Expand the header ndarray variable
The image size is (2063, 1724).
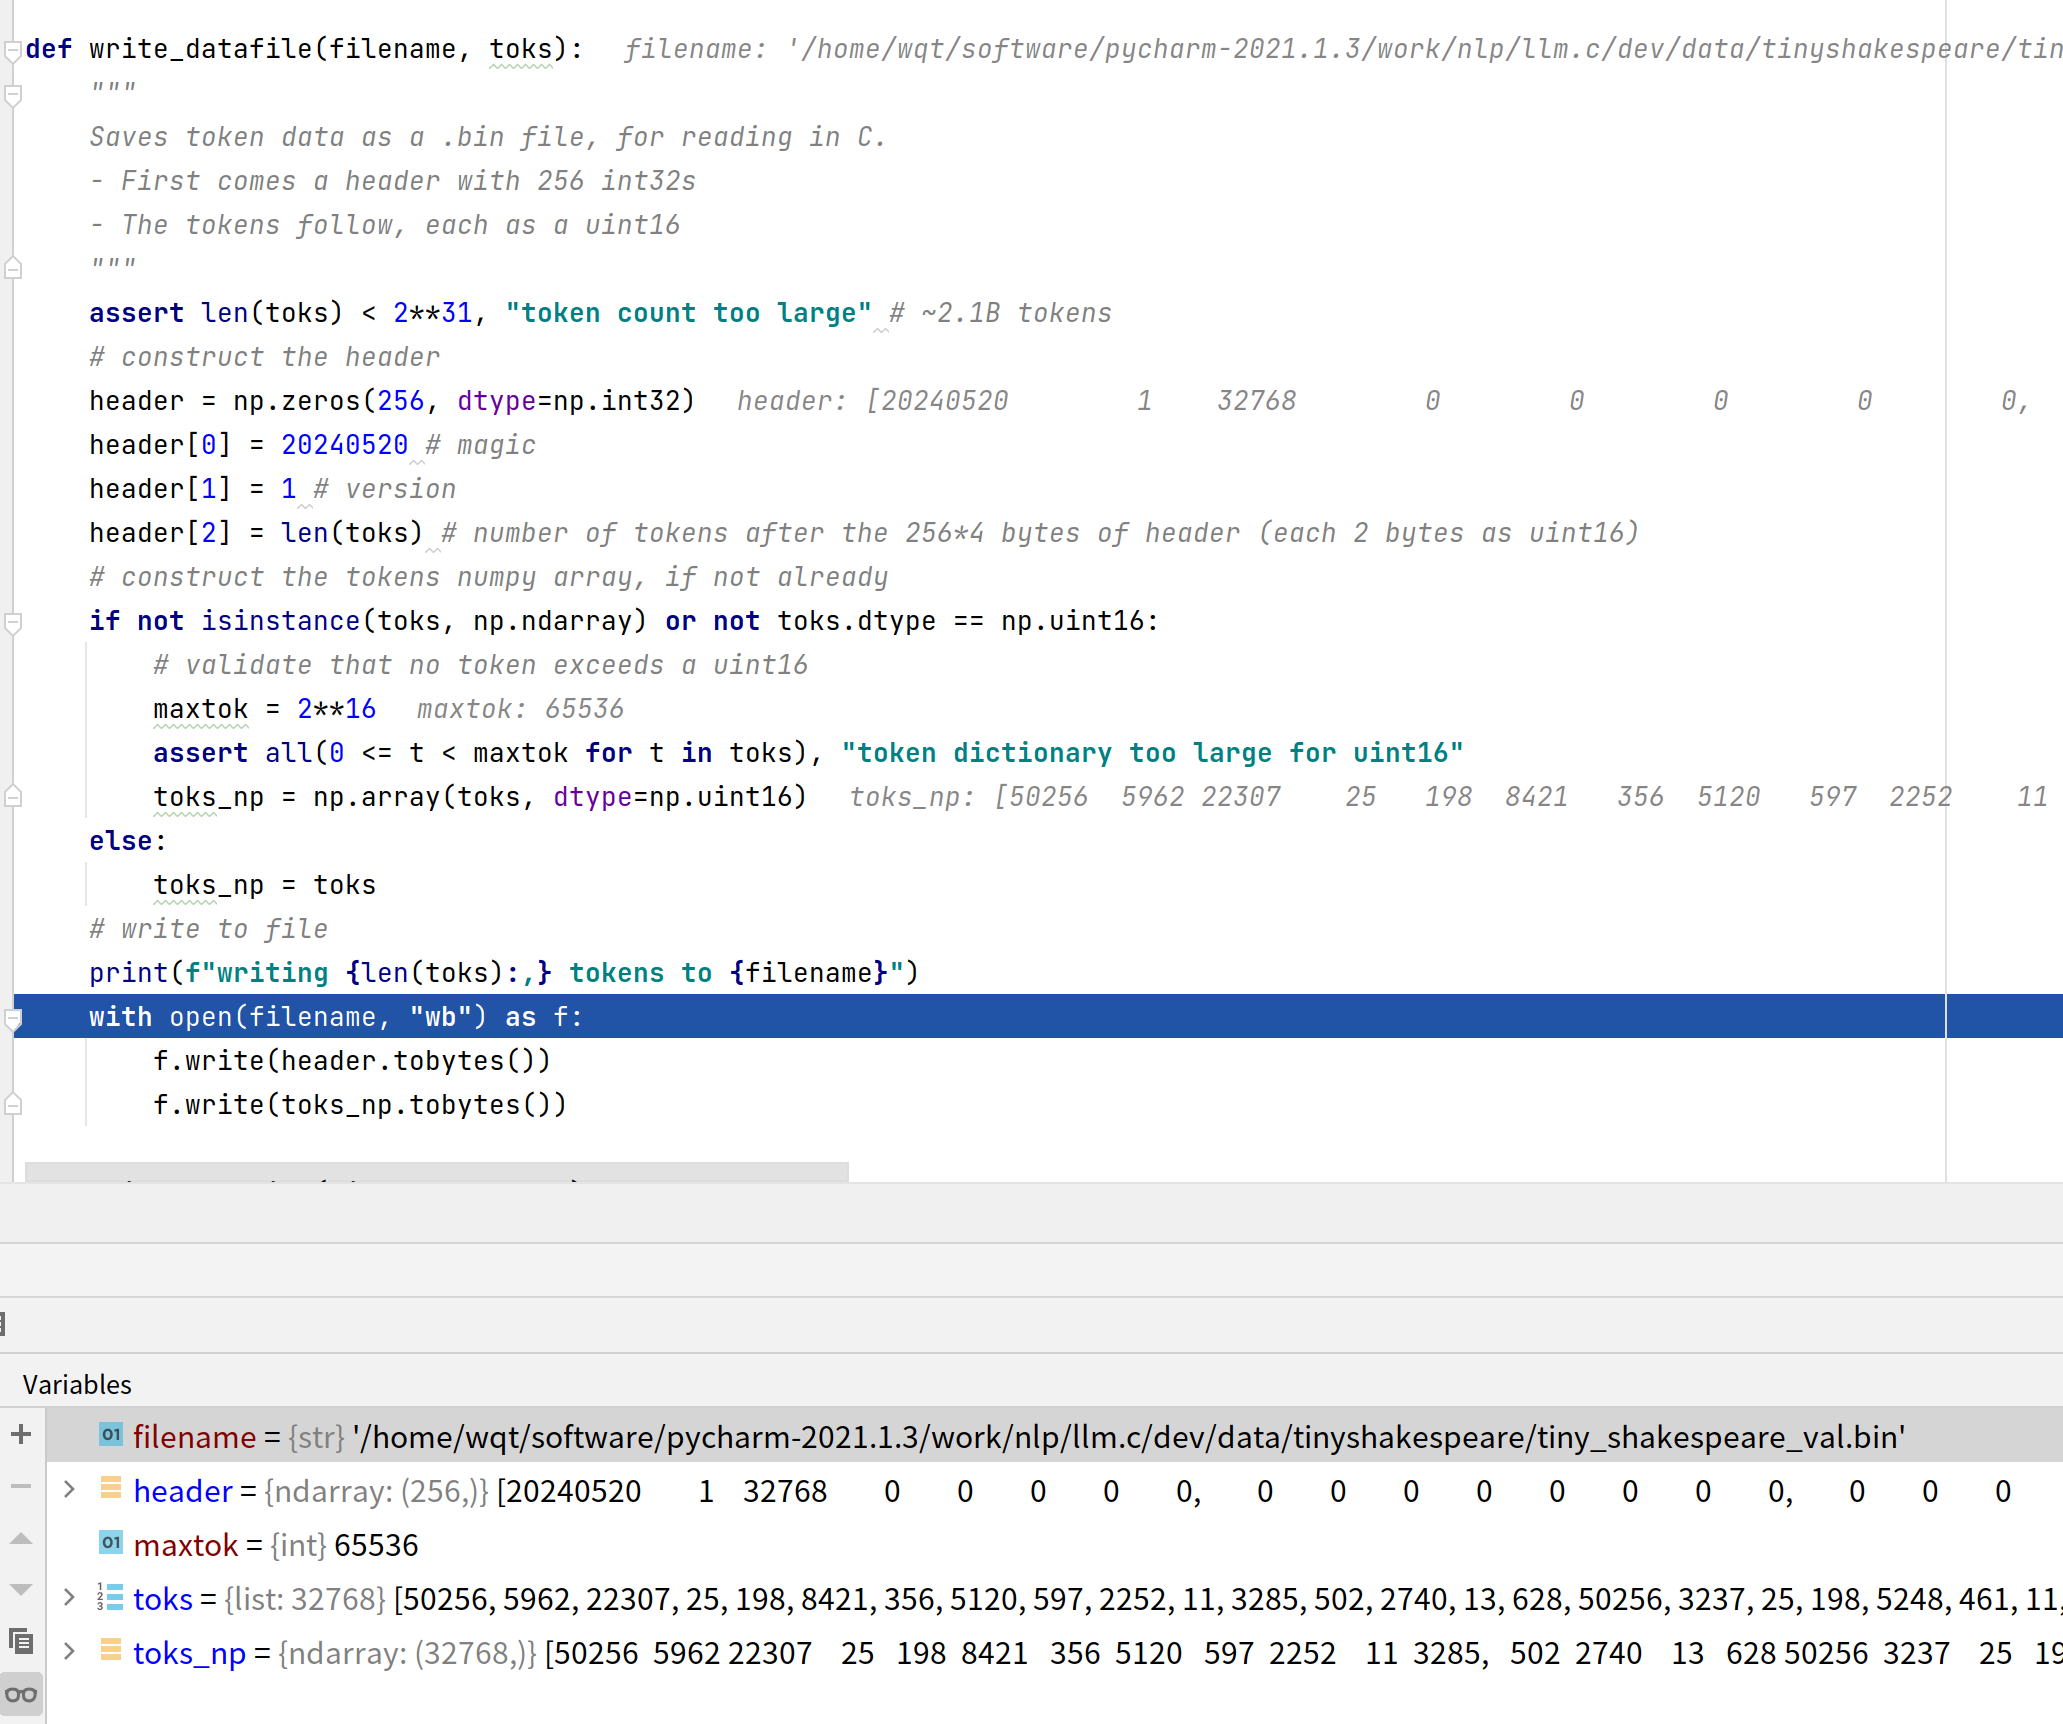coord(69,1489)
